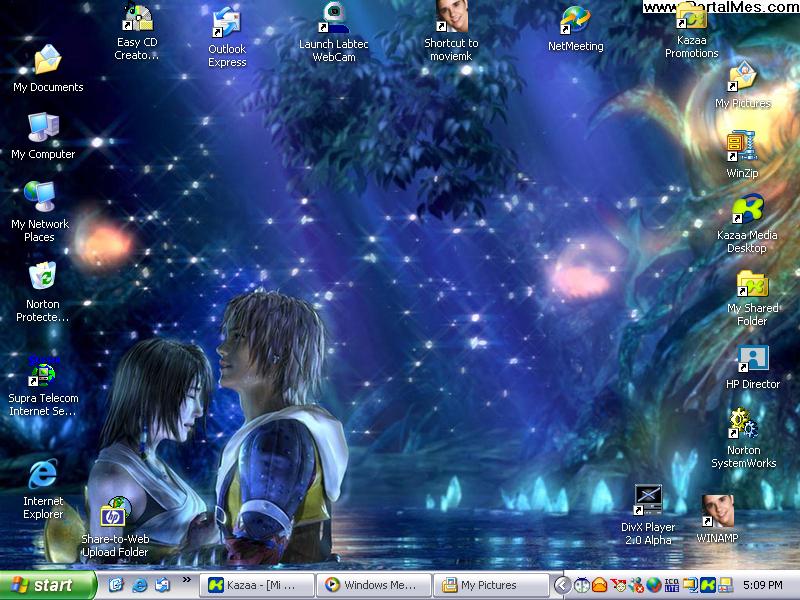The width and height of the screenshot is (800, 600).
Task: Switch to Windows Media Player taskbar button
Action: tap(373, 585)
